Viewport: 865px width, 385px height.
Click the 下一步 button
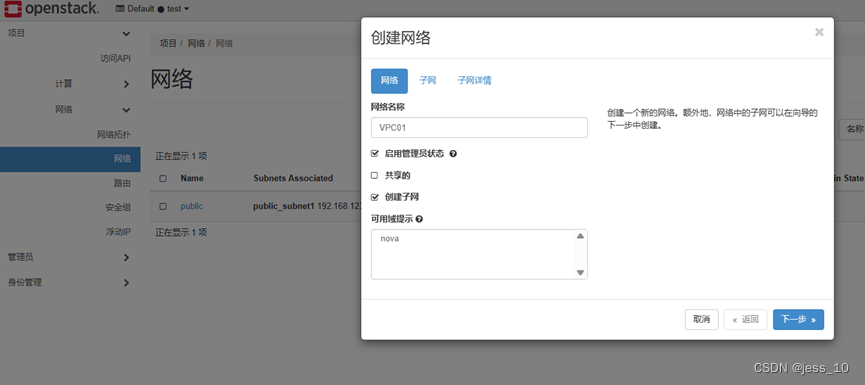[x=798, y=319]
